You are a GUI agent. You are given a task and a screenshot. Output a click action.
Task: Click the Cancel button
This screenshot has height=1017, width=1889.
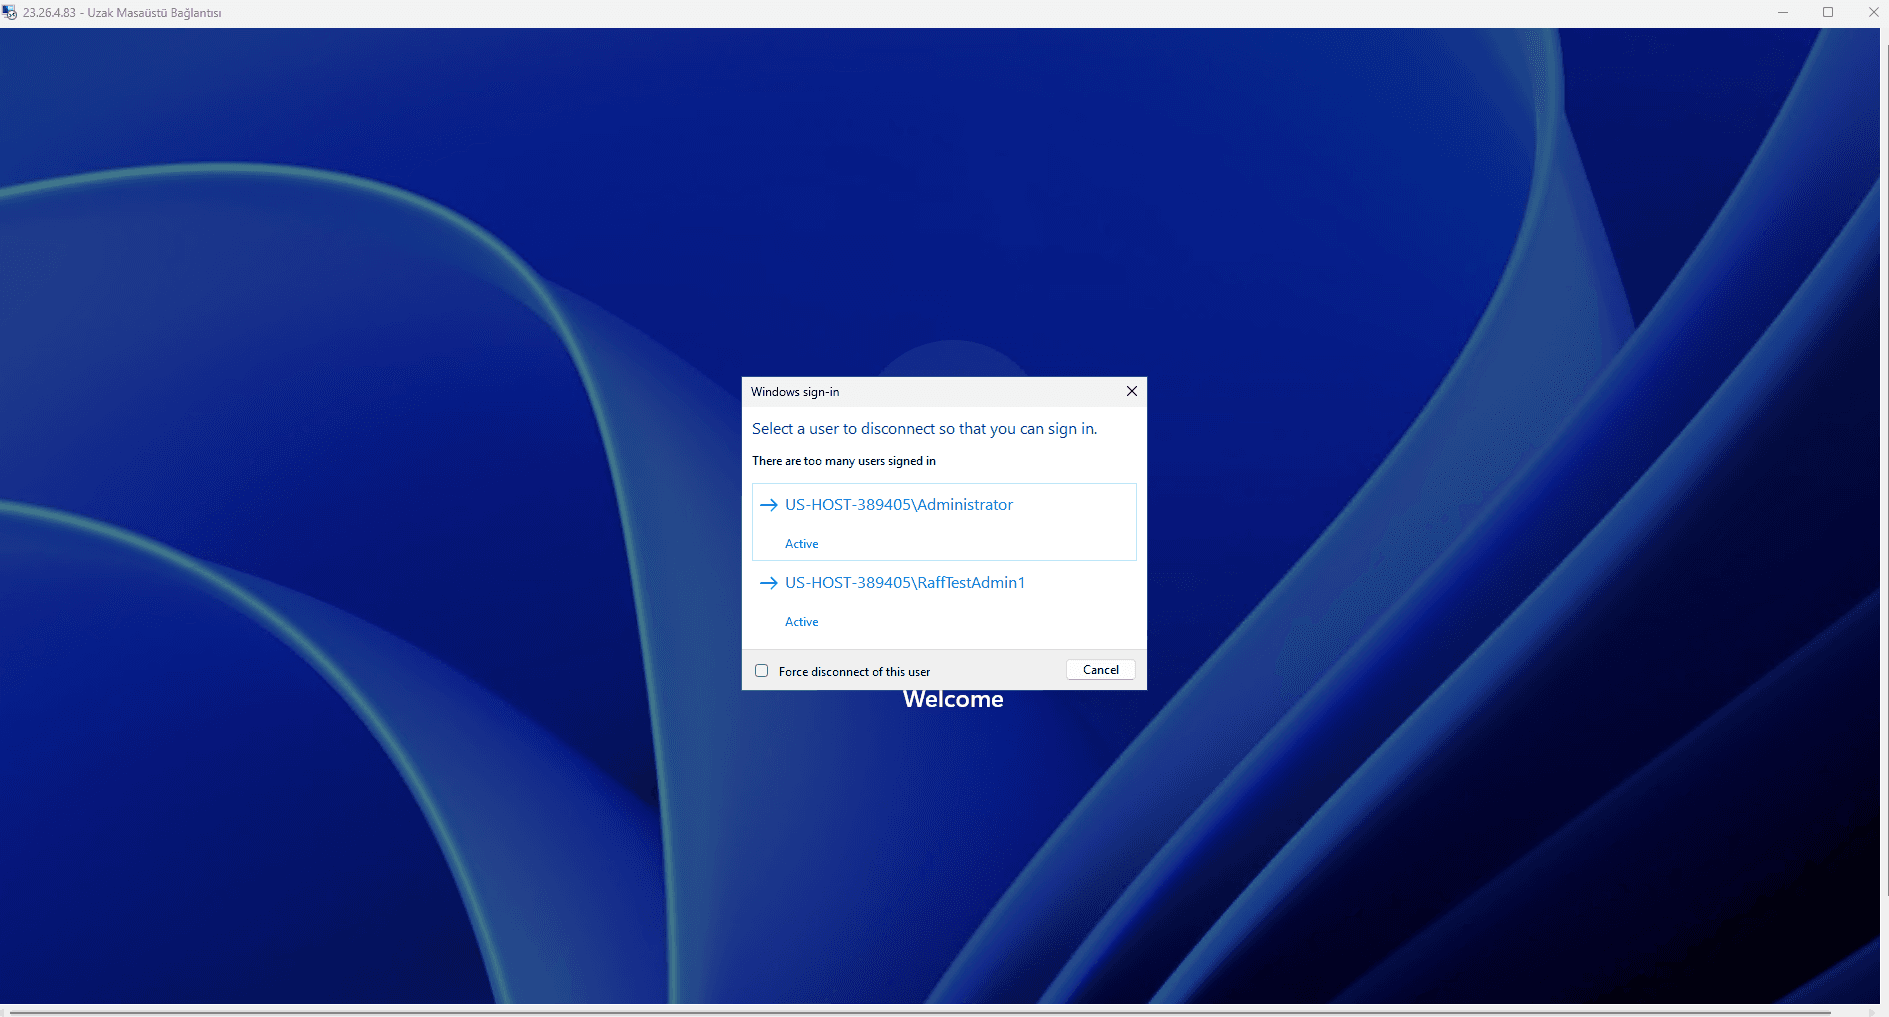(1100, 670)
